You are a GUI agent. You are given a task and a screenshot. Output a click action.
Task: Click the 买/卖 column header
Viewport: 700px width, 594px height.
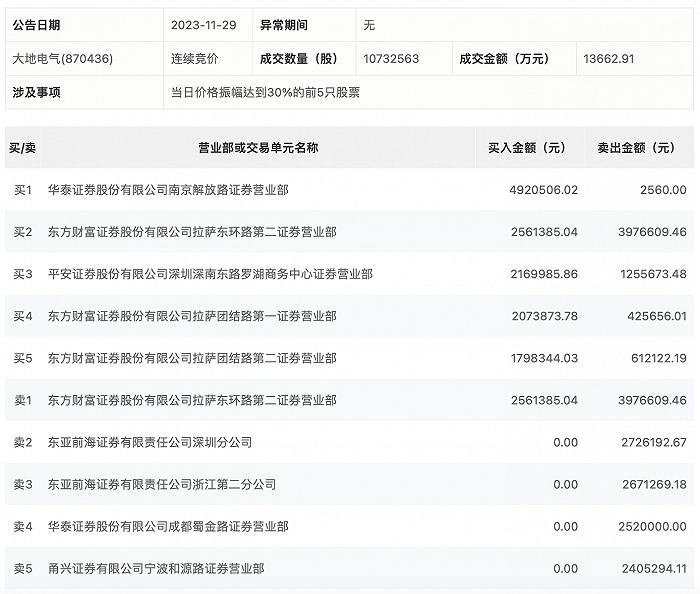(x=23, y=148)
